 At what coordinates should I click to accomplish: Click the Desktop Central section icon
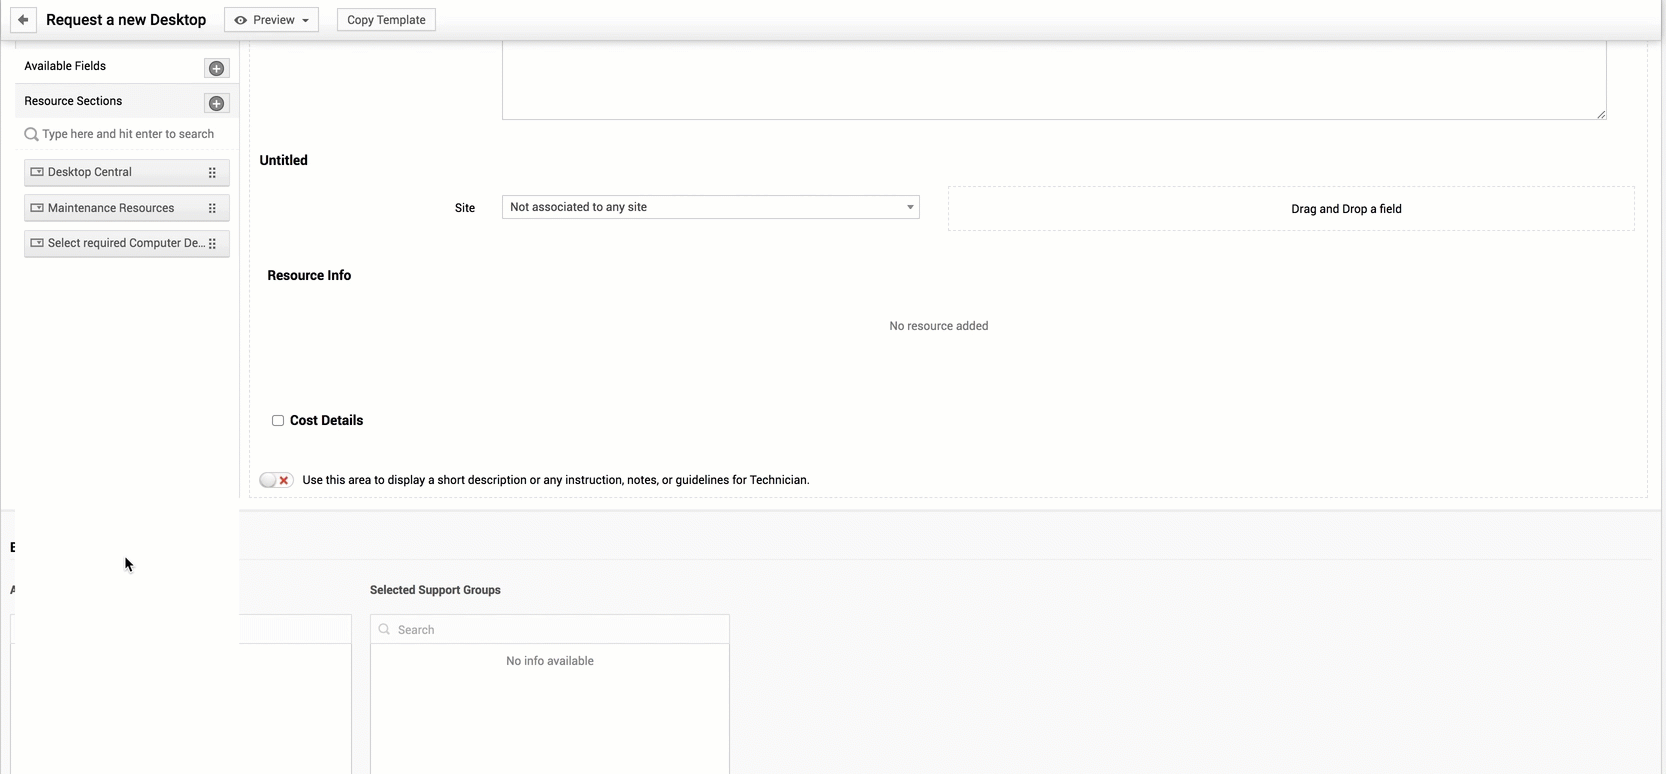coord(37,172)
